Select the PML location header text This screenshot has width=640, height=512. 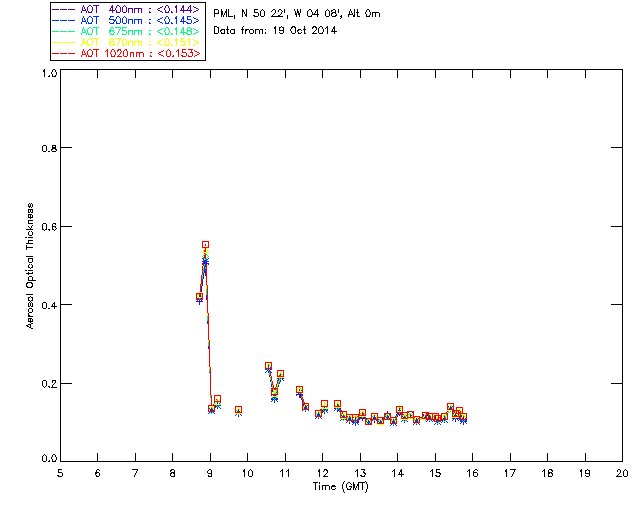click(297, 14)
